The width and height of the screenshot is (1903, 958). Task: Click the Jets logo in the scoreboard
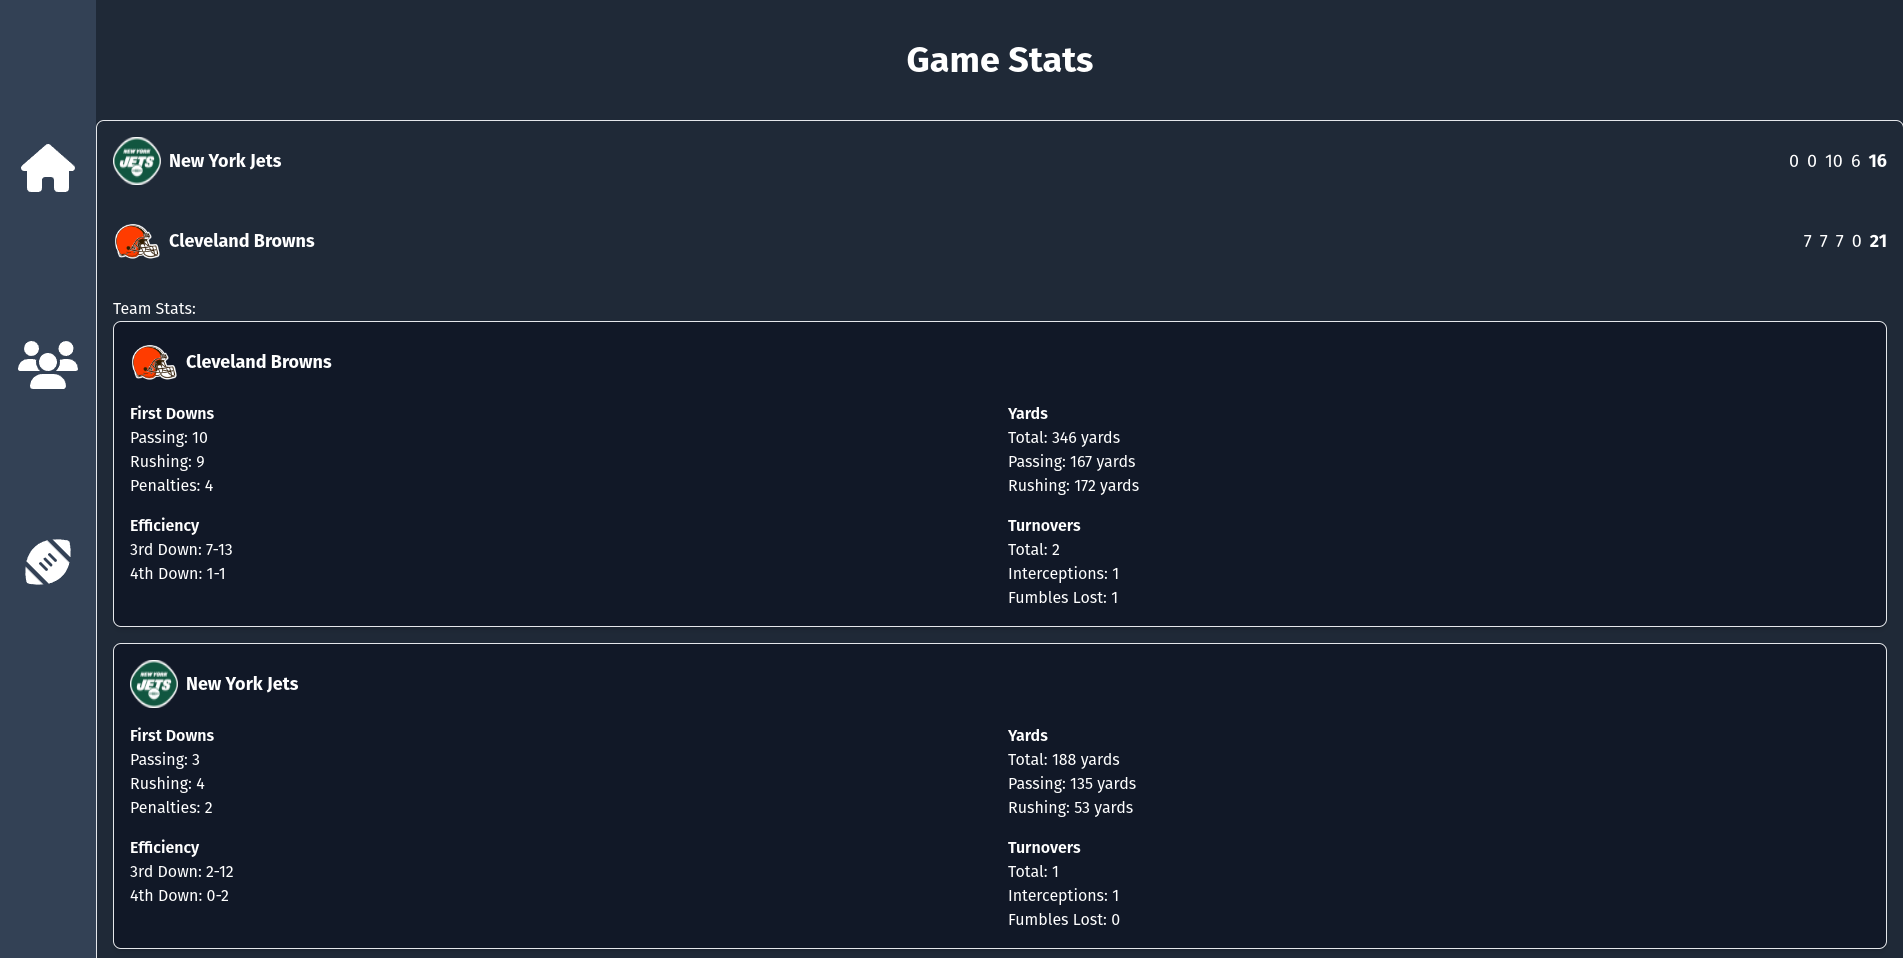136,160
